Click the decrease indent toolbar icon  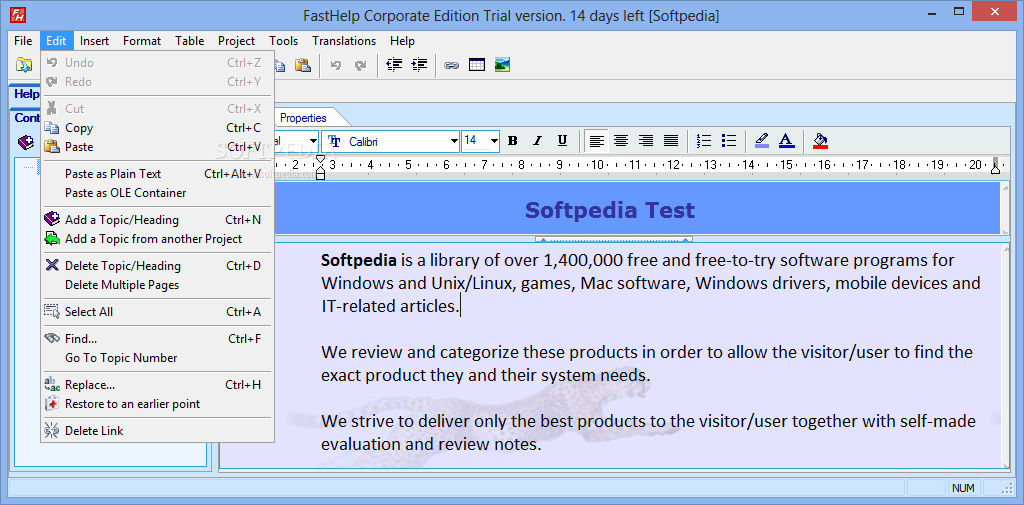(x=394, y=65)
